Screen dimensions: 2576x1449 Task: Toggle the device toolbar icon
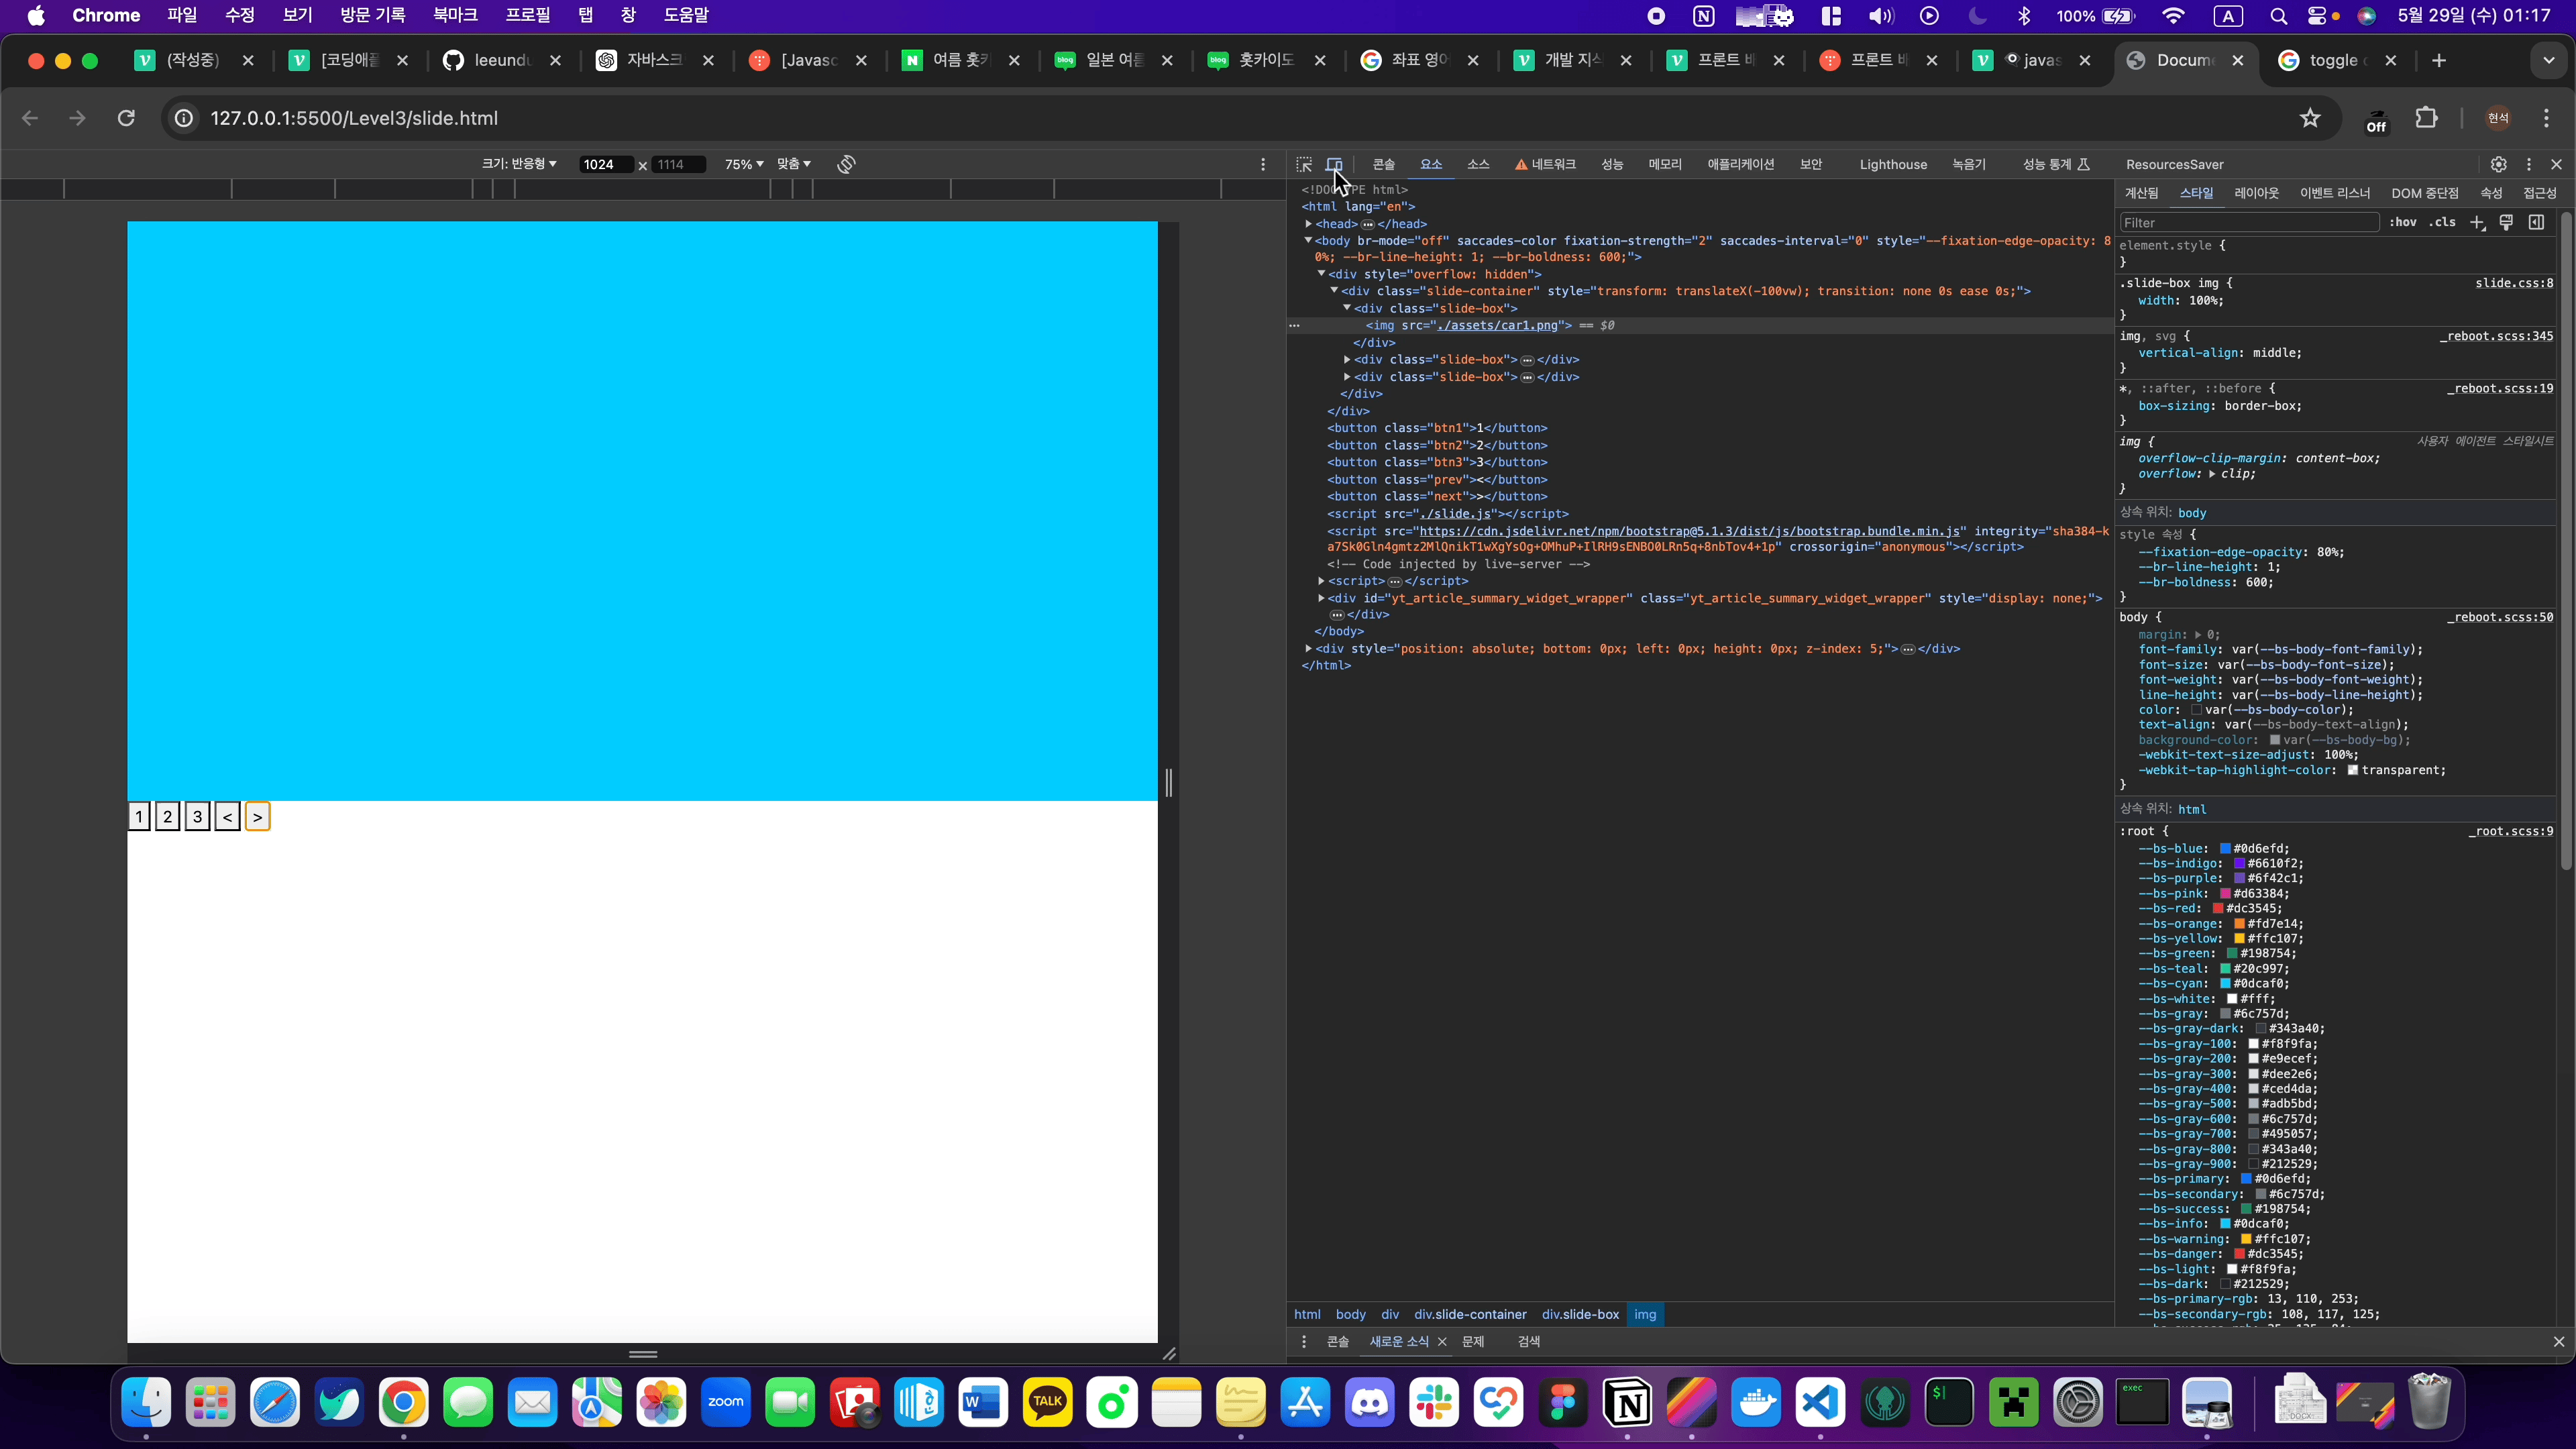(1334, 164)
